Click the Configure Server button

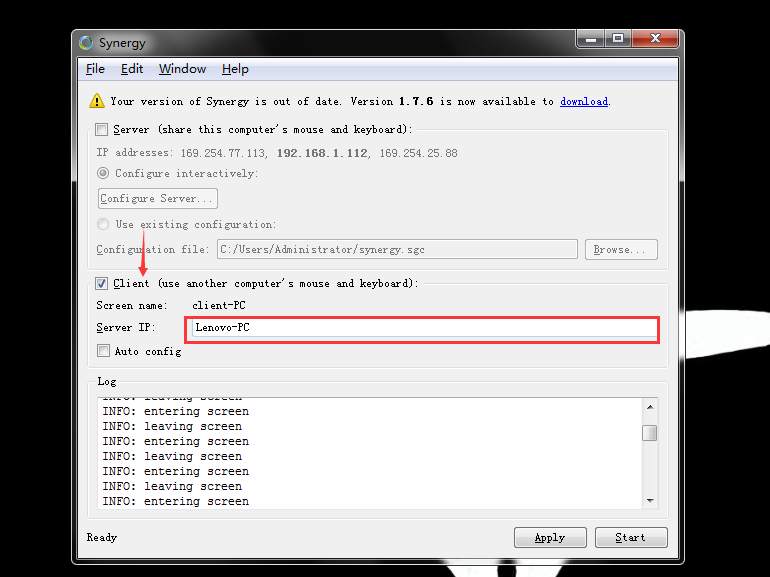[x=158, y=198]
